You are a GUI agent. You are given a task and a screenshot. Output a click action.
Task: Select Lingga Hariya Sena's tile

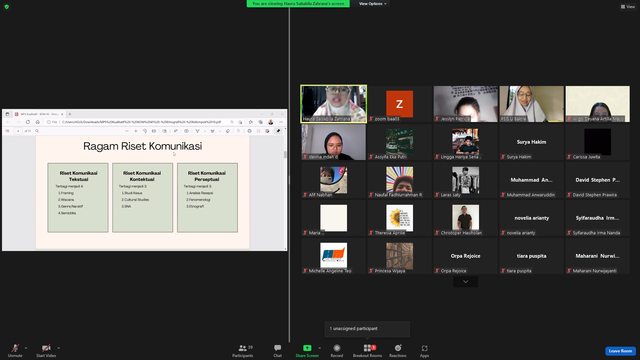click(465, 142)
